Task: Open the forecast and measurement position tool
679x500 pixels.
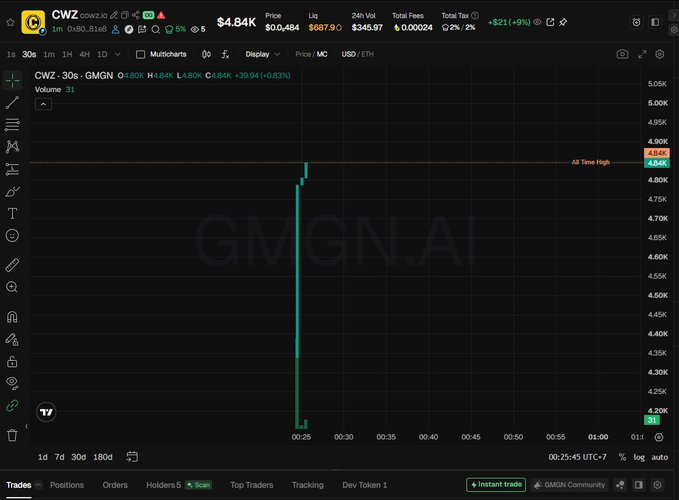Action: point(12,169)
